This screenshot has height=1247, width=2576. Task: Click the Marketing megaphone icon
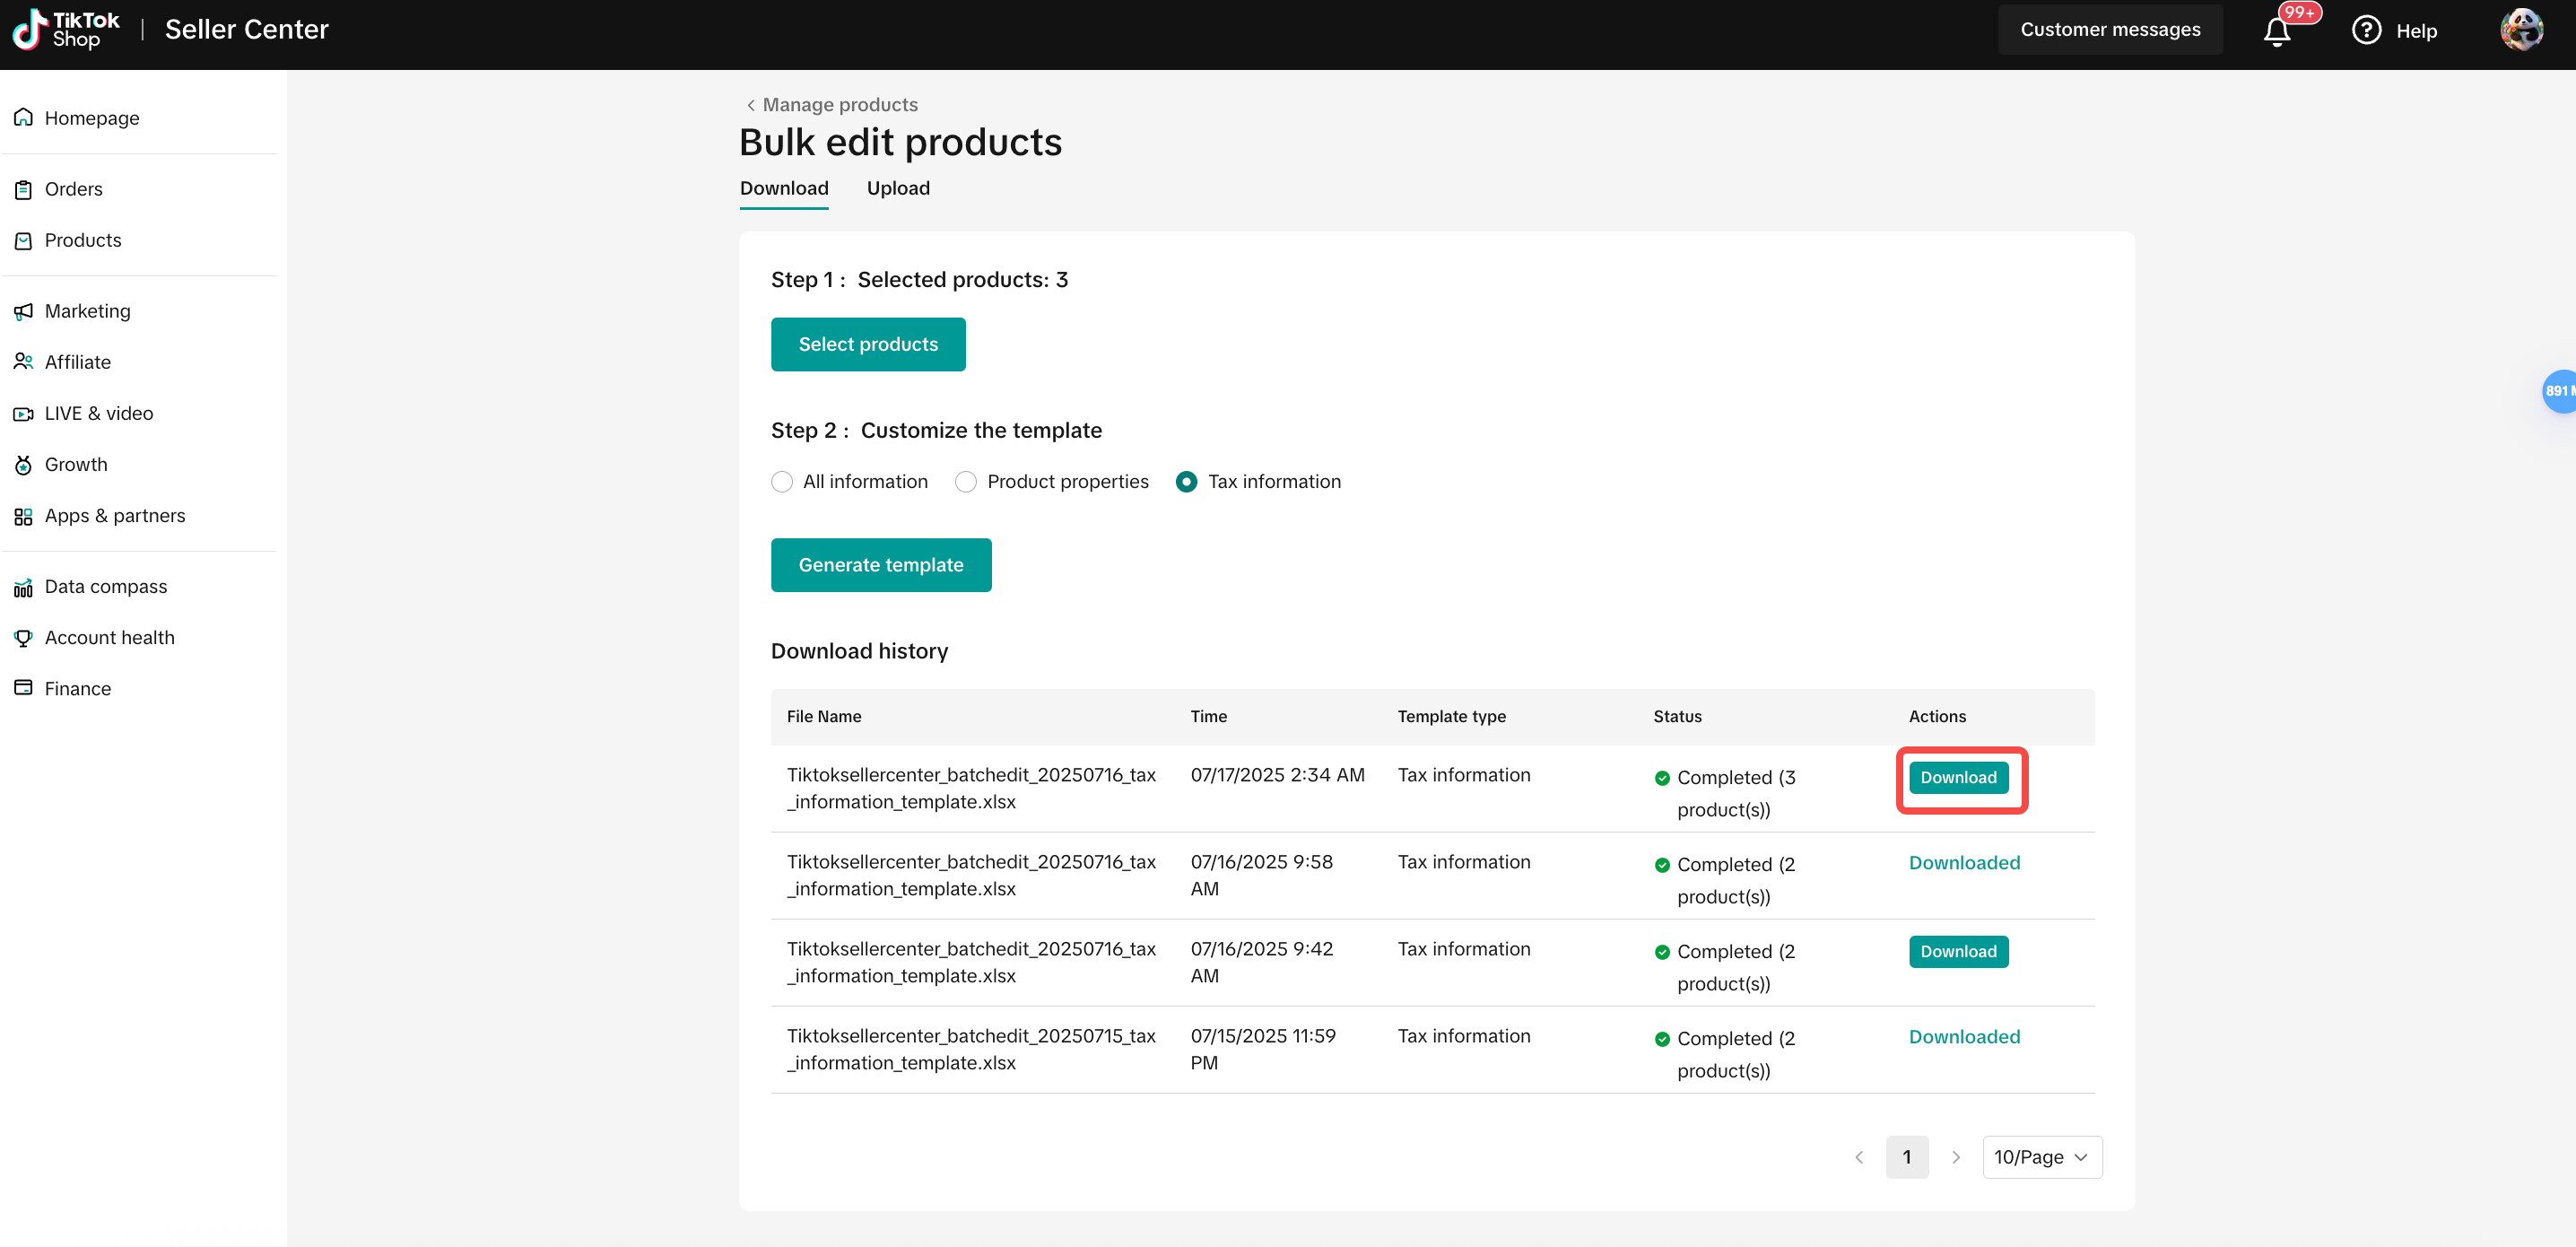tap(23, 311)
